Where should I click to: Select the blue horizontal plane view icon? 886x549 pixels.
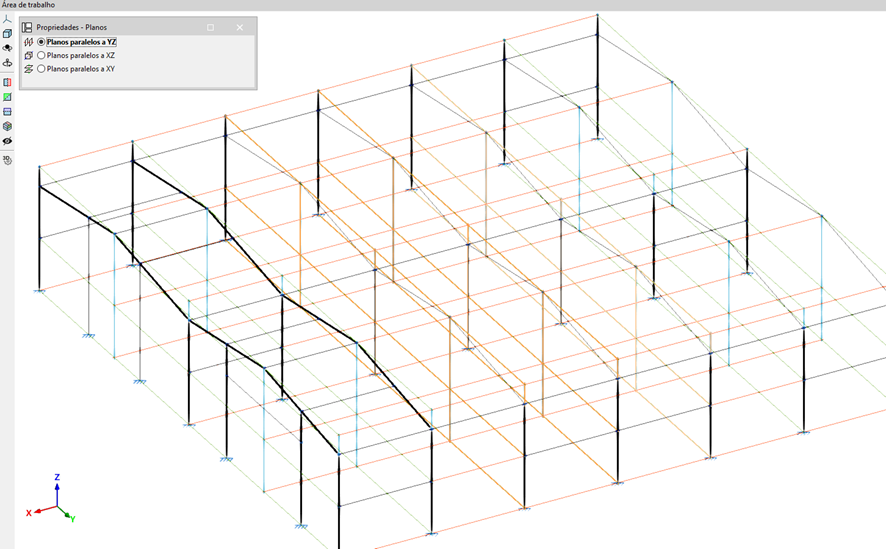click(7, 112)
